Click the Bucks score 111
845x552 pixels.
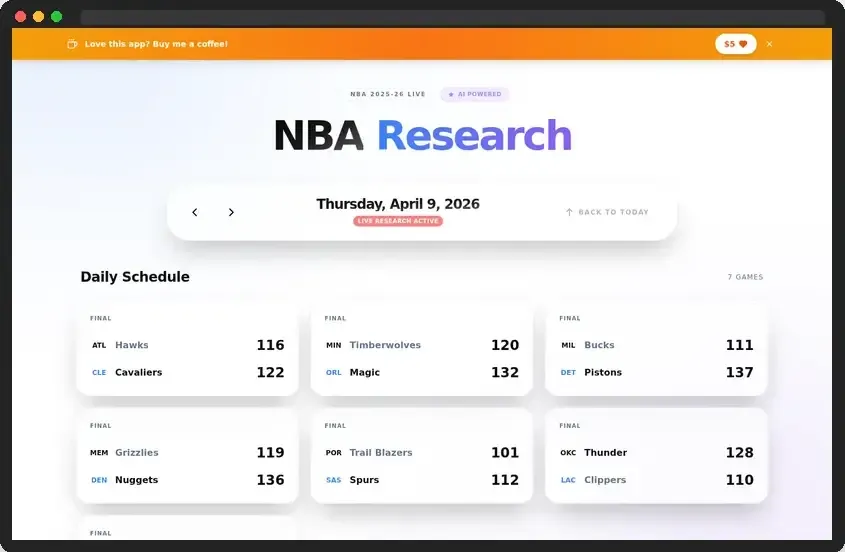tap(739, 345)
